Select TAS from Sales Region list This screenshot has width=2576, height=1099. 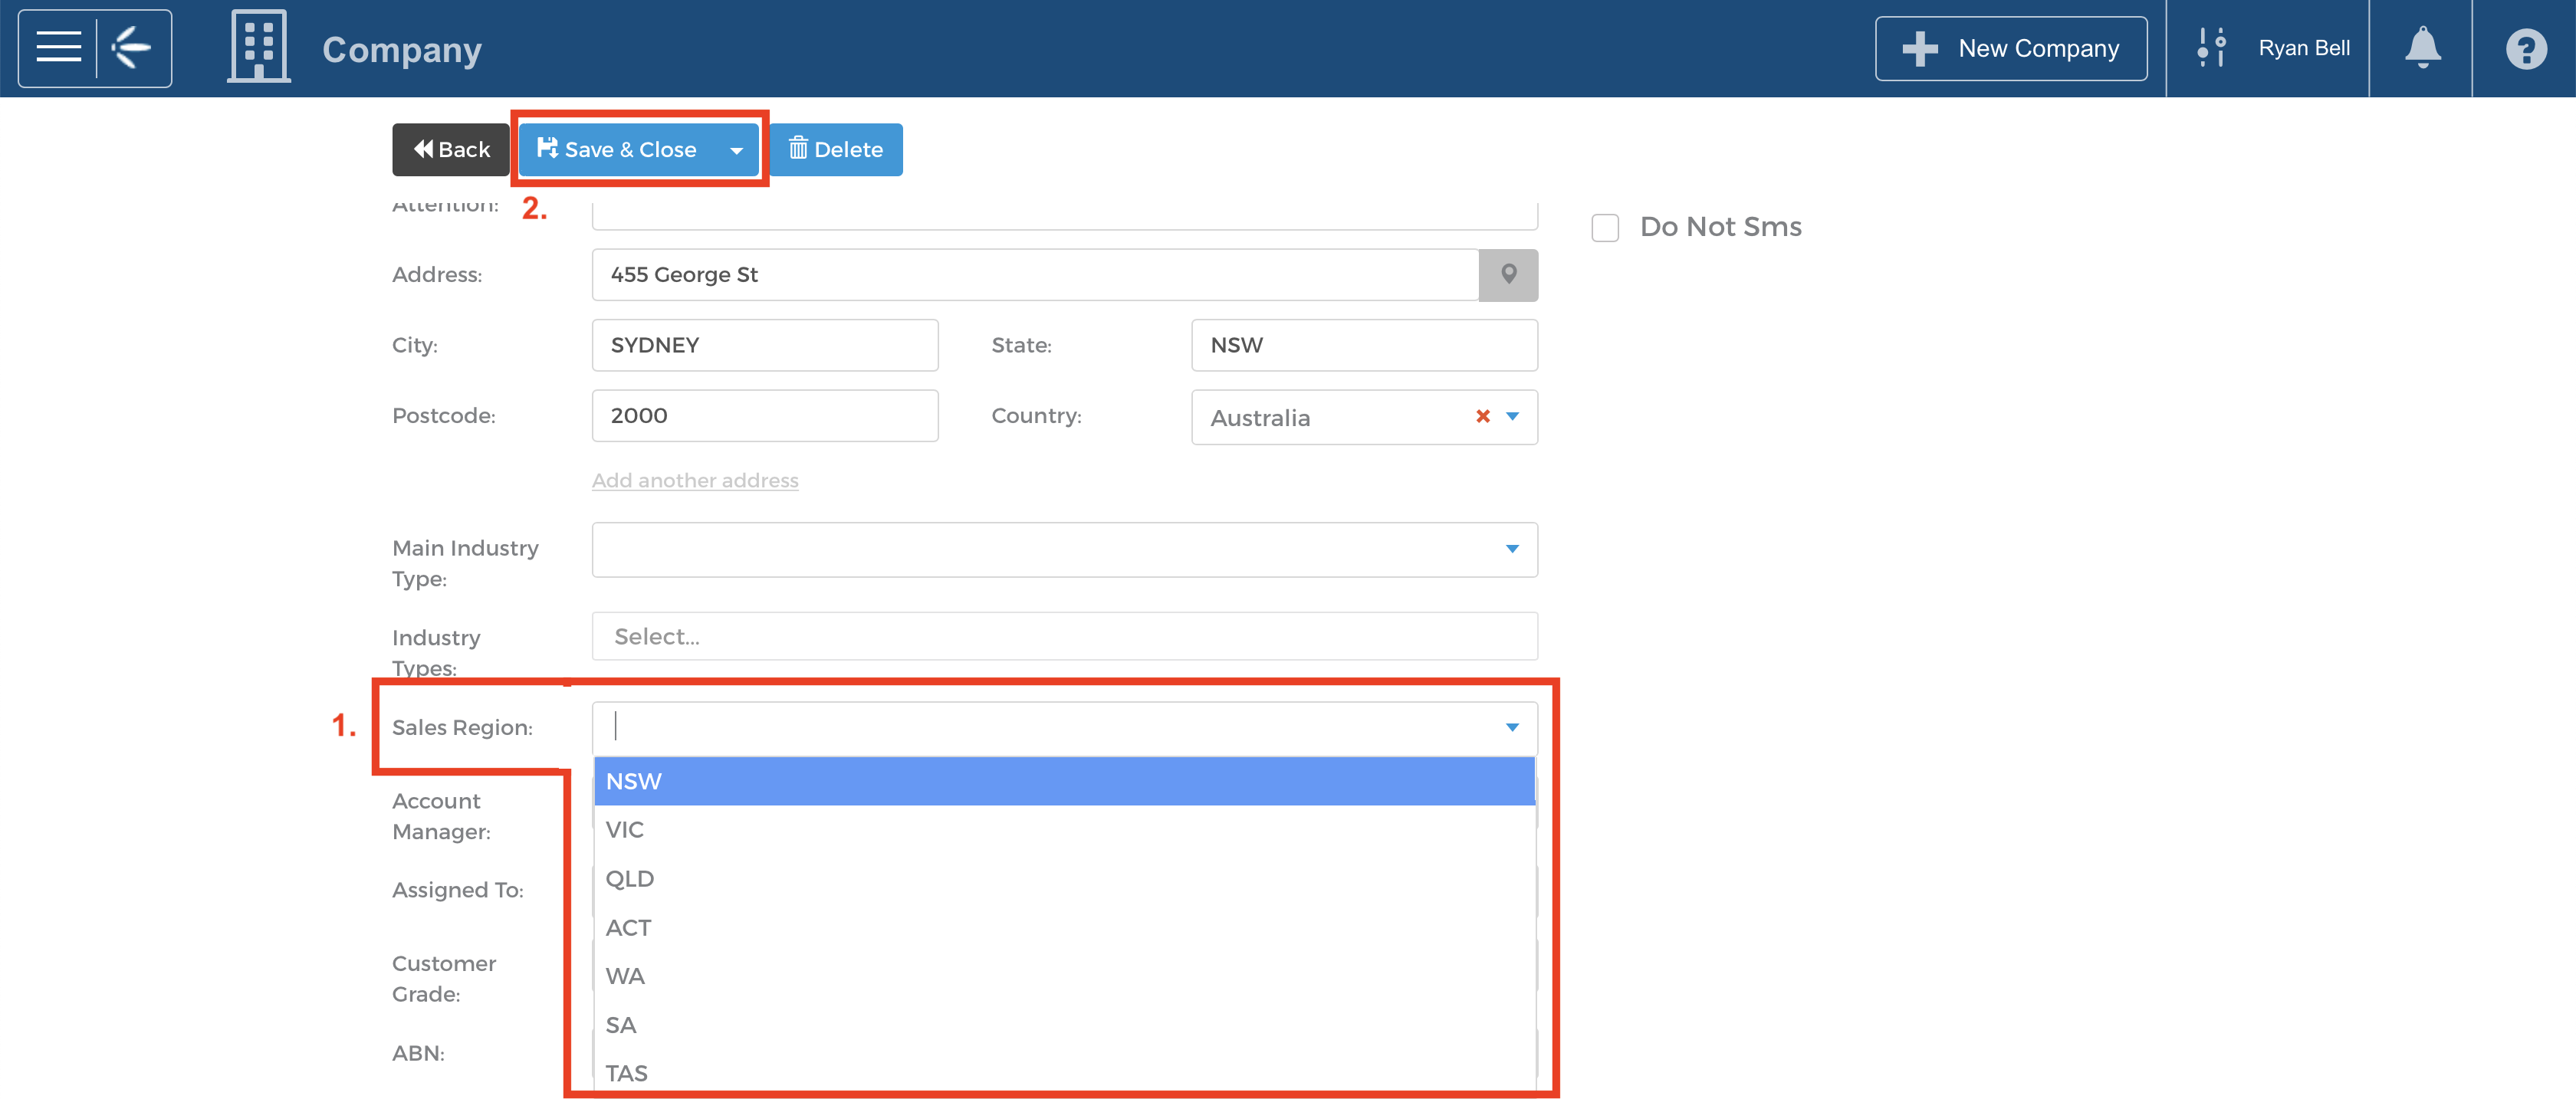[1064, 1073]
